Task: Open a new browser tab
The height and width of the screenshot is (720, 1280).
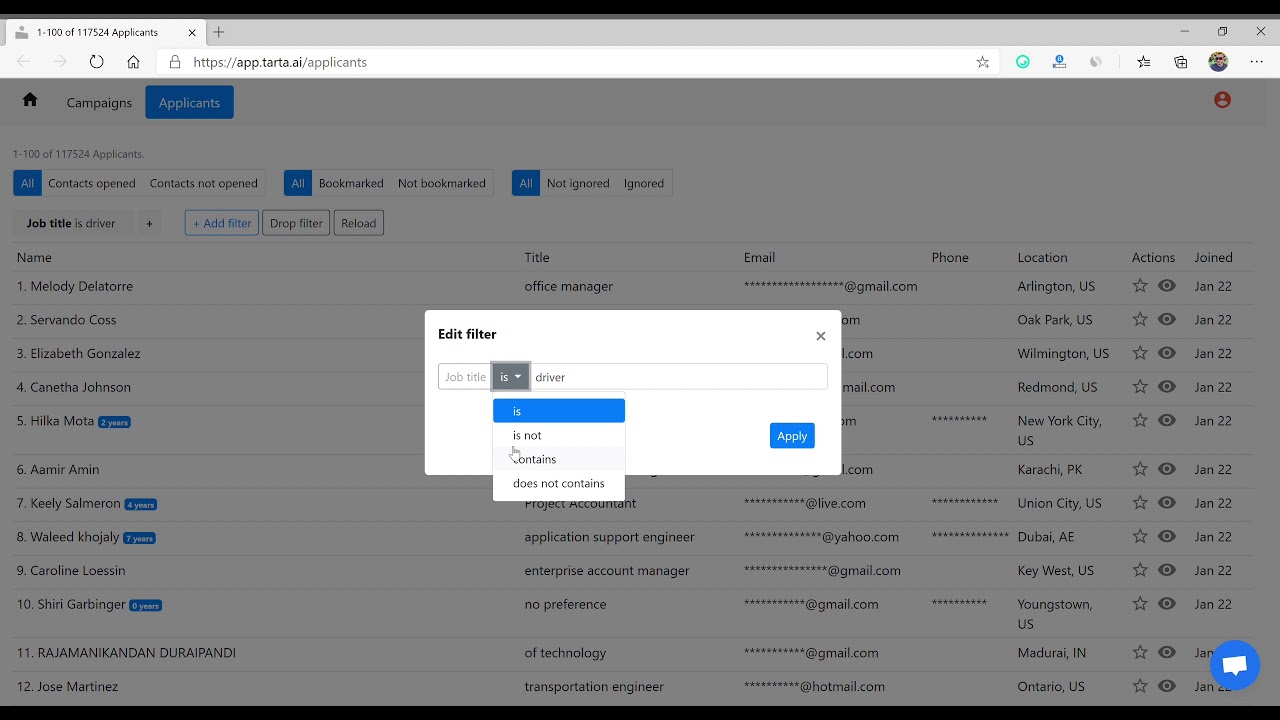Action: coord(218,32)
